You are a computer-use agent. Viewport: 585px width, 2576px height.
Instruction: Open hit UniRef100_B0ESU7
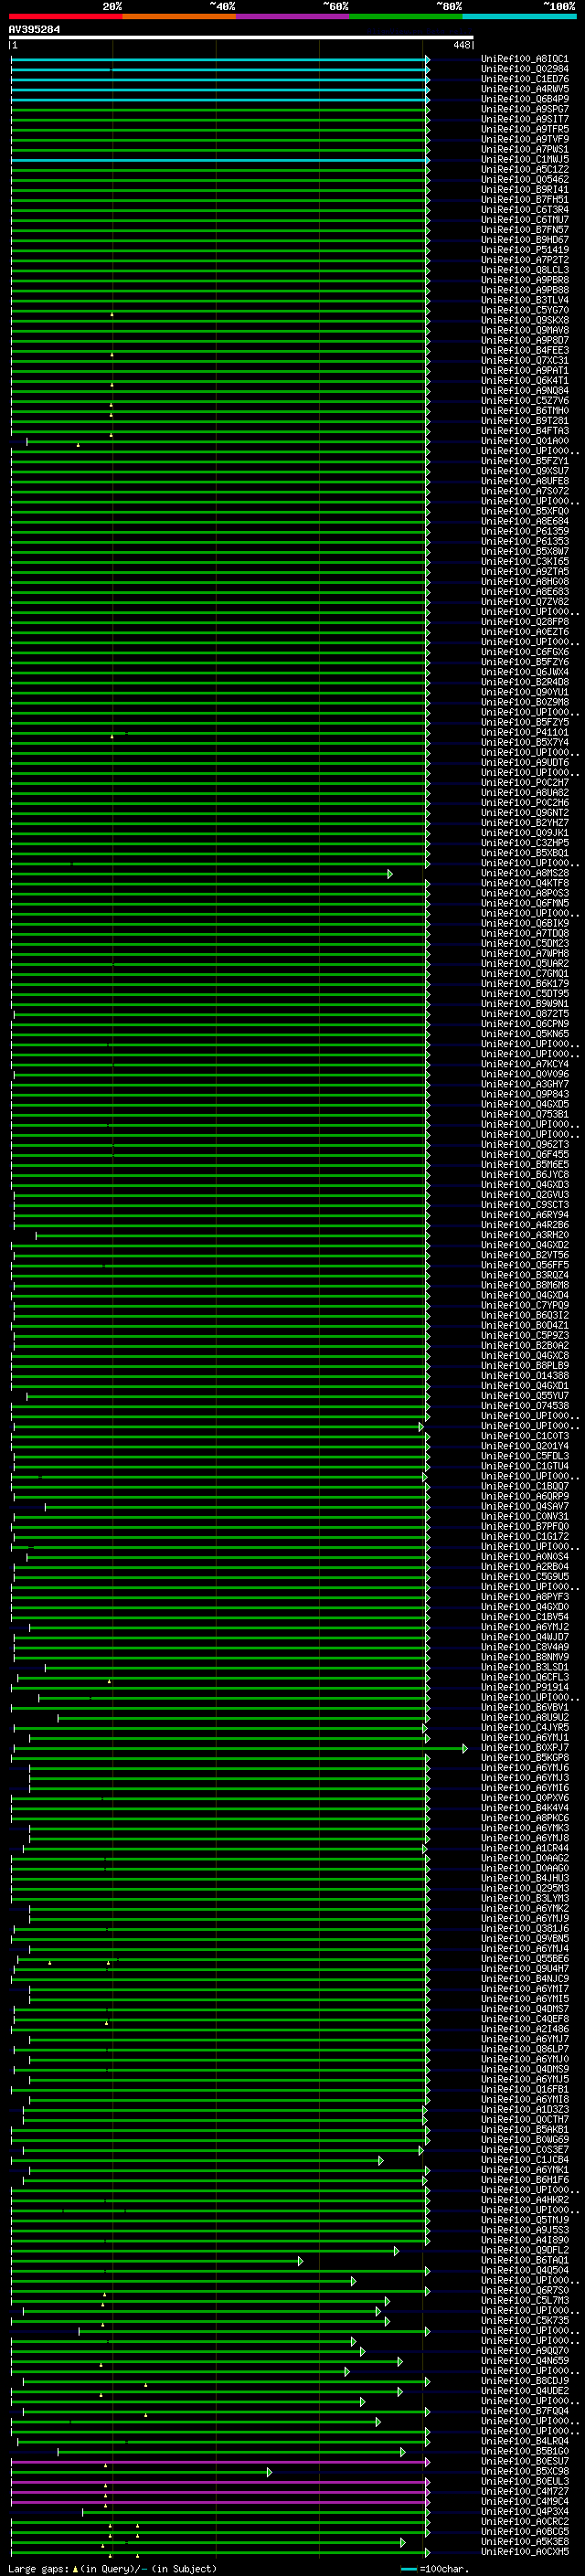pyautogui.click(x=524, y=2461)
